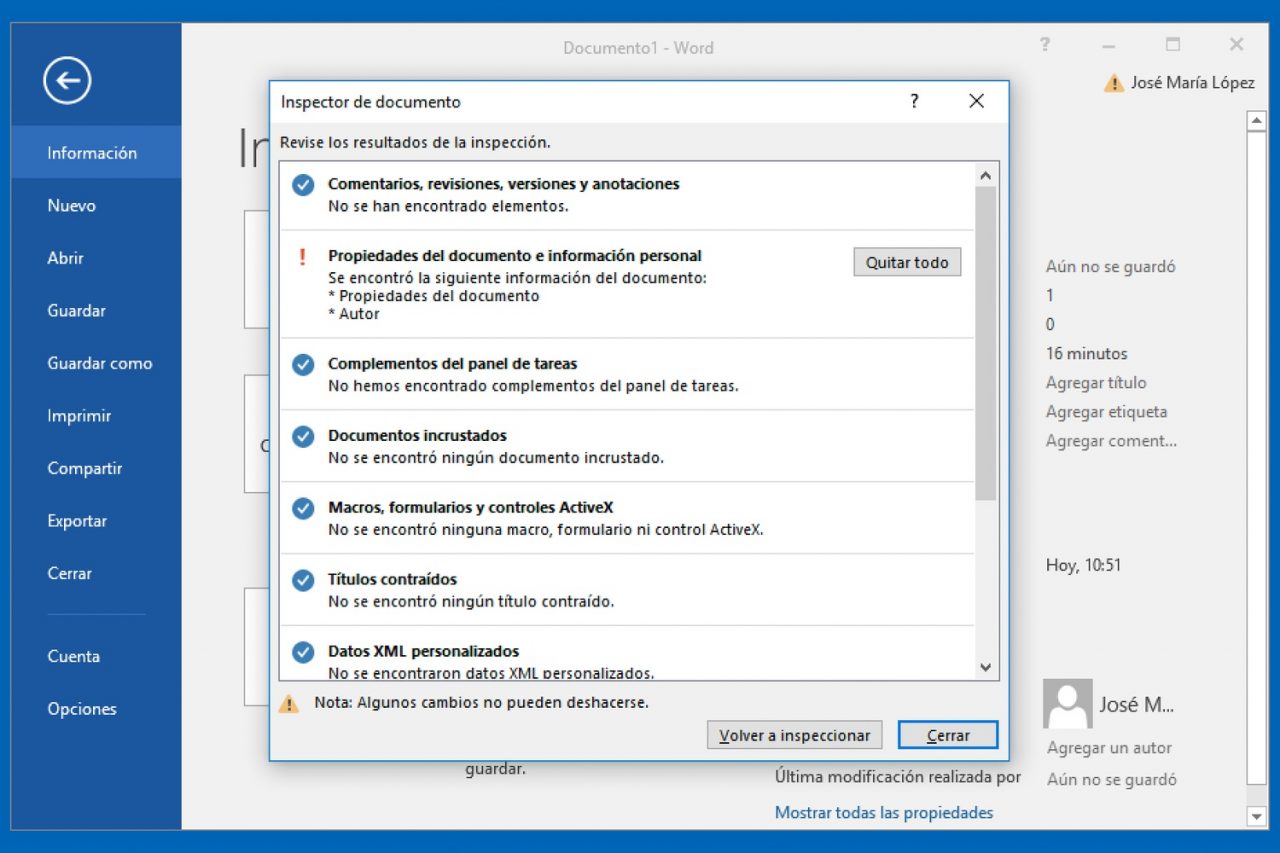Click down arrow of Word window scrollbar
Screen dimensions: 1280x853
point(1257,816)
